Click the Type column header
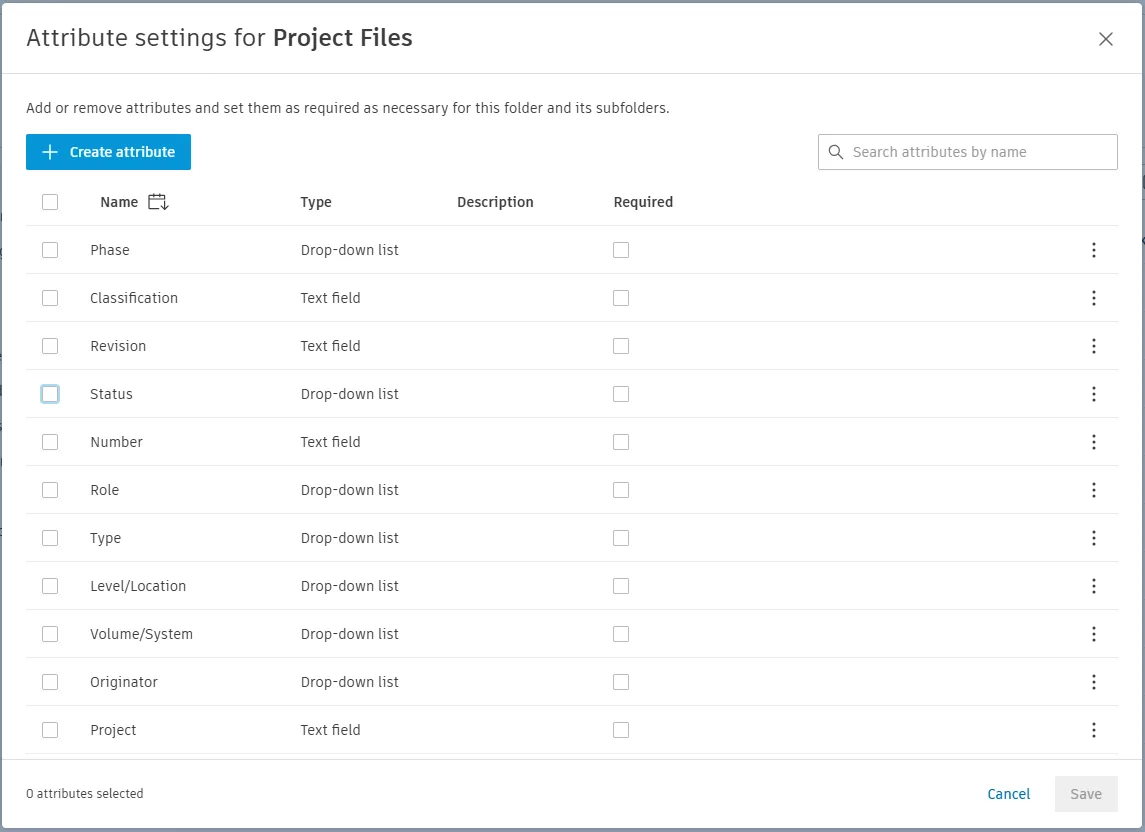Image resolution: width=1145 pixels, height=832 pixels. (316, 202)
